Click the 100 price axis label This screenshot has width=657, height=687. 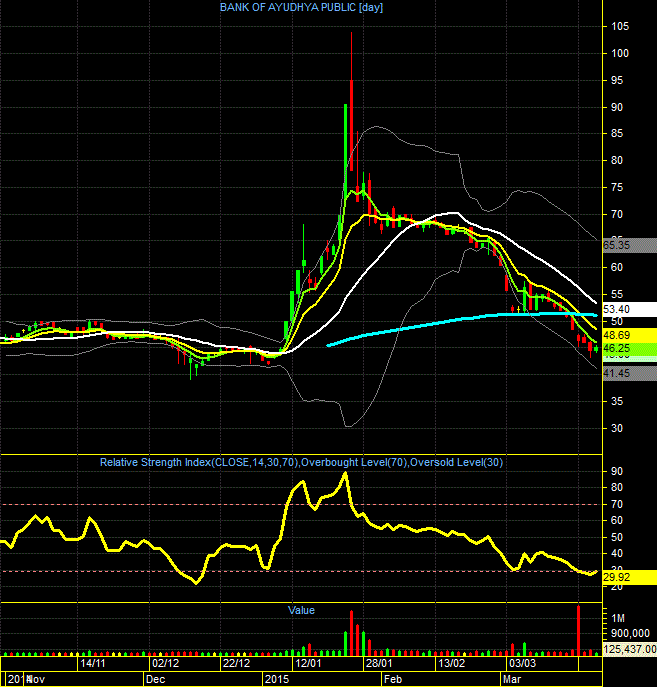click(620, 53)
